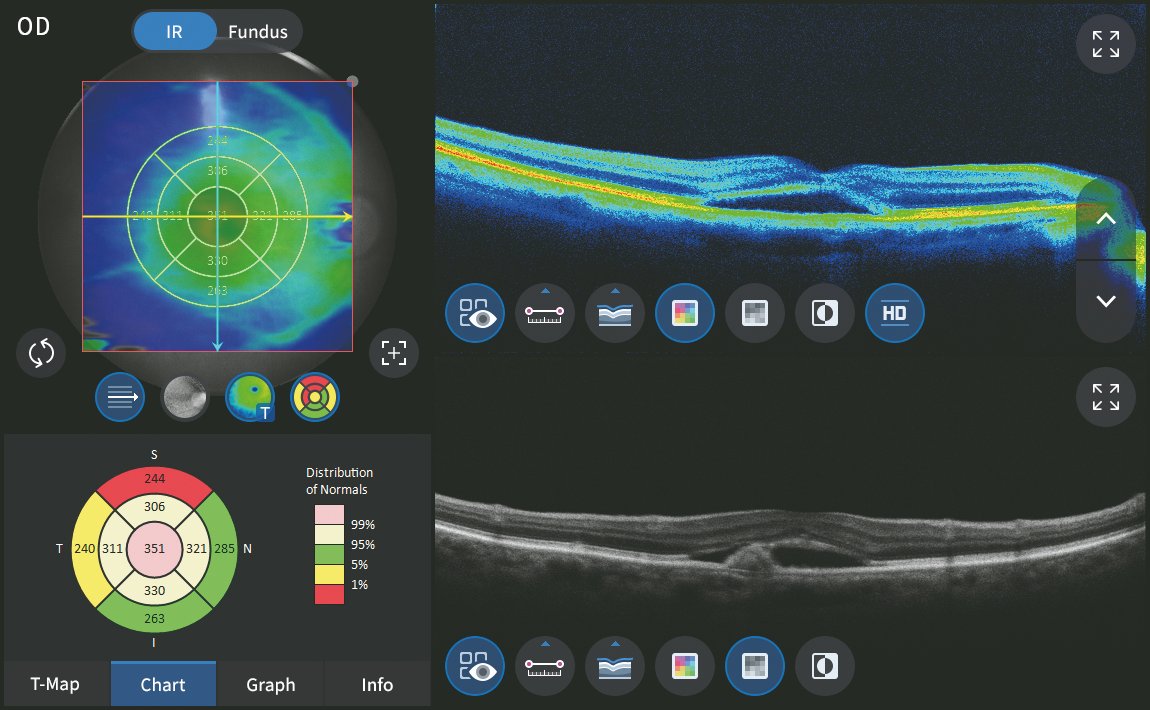Show the grayscale fundus thumbnail overlay
Image resolution: width=1150 pixels, height=710 pixels.
pyautogui.click(x=185, y=397)
